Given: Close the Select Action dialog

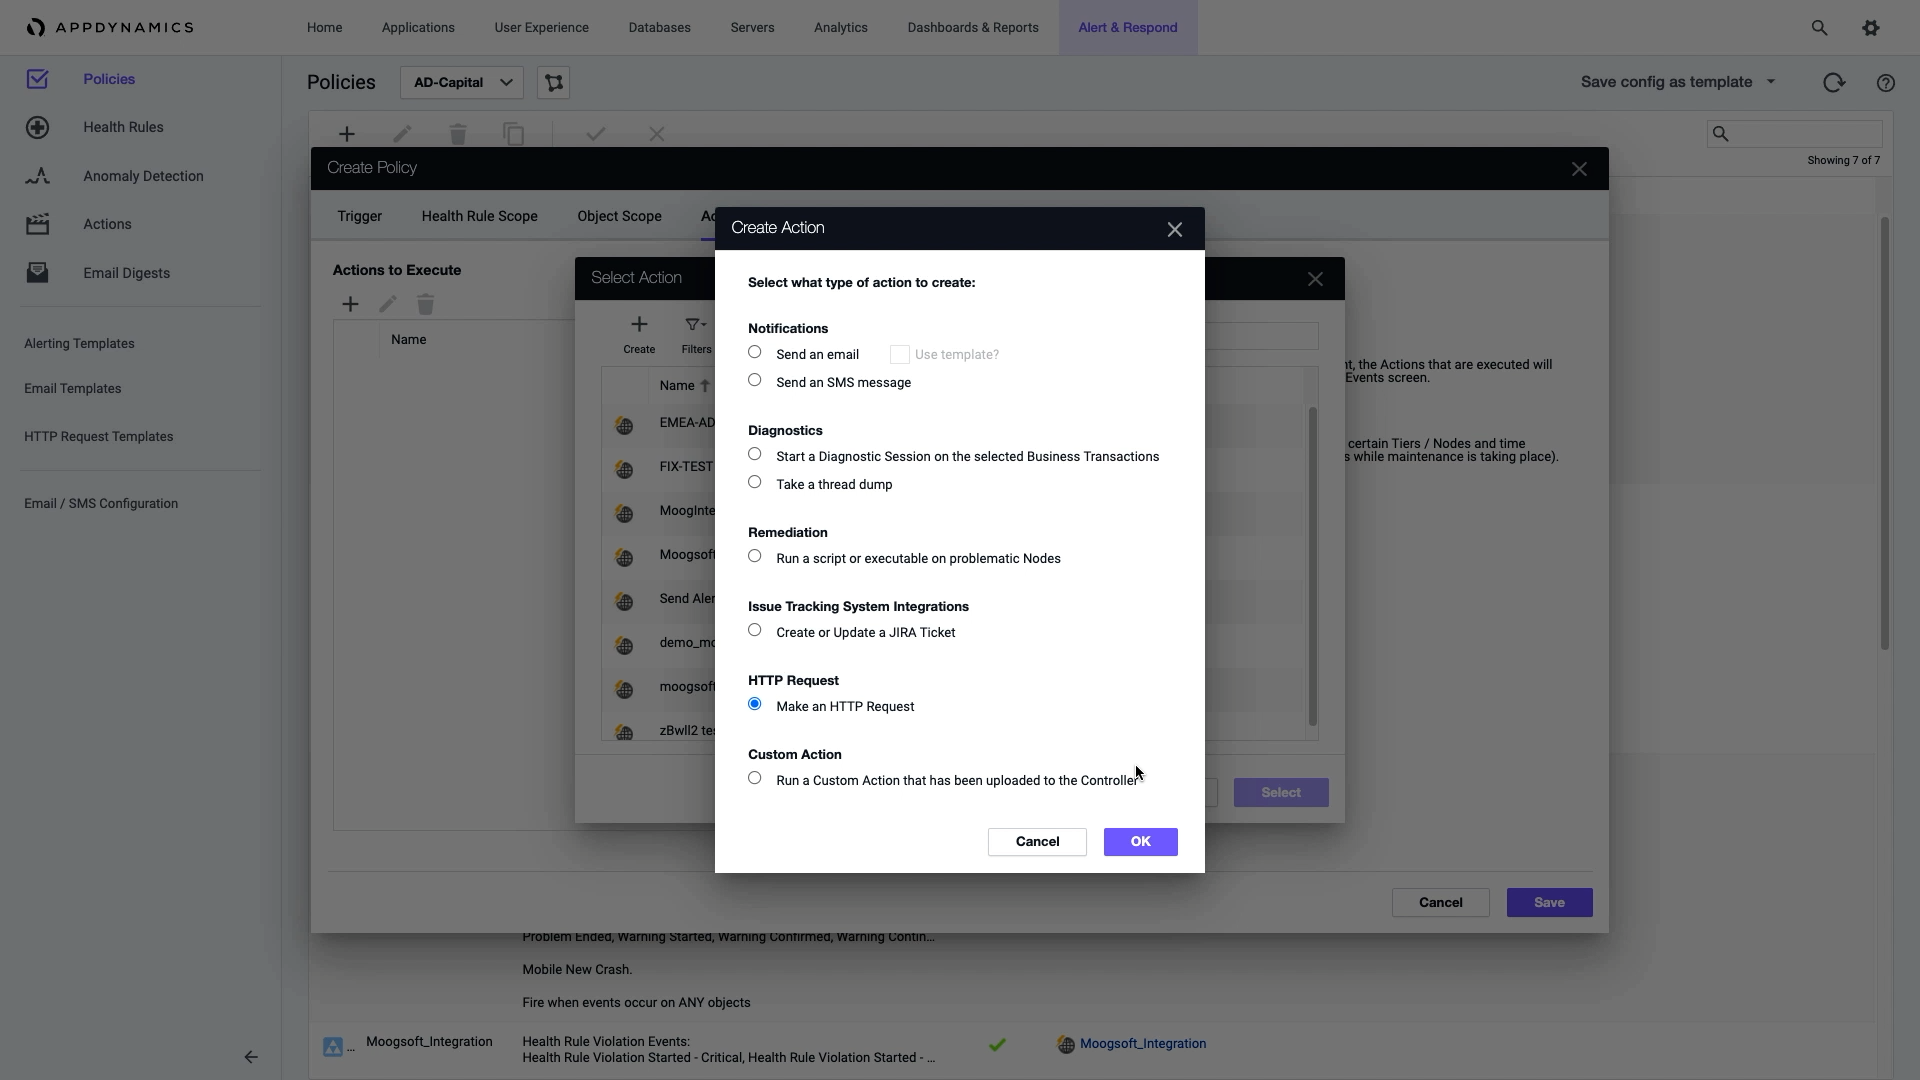Looking at the screenshot, I should coord(1315,280).
